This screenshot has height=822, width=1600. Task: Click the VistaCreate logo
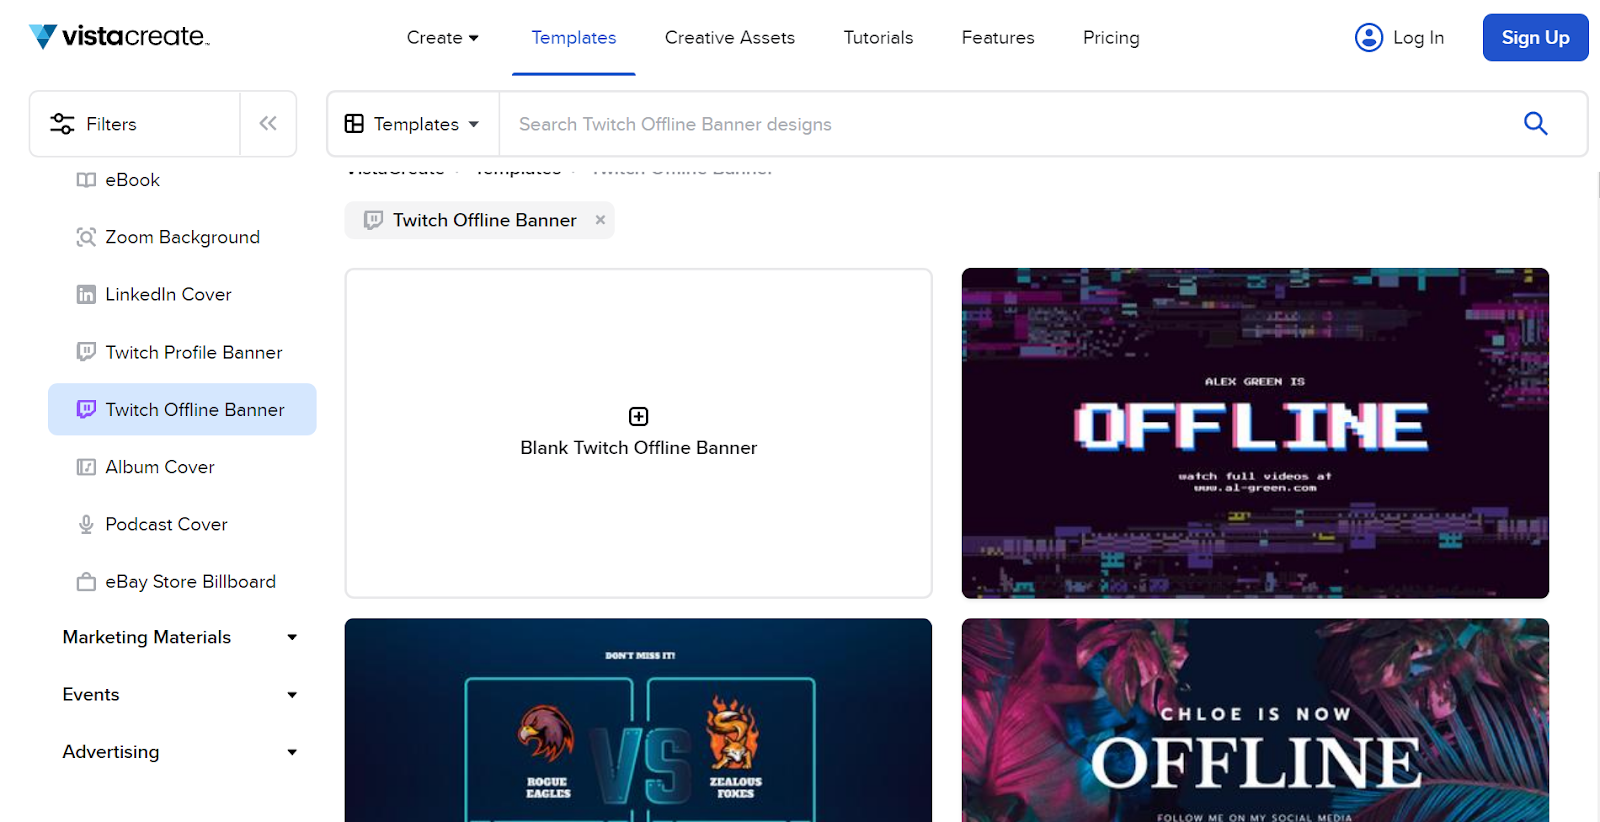coord(119,37)
